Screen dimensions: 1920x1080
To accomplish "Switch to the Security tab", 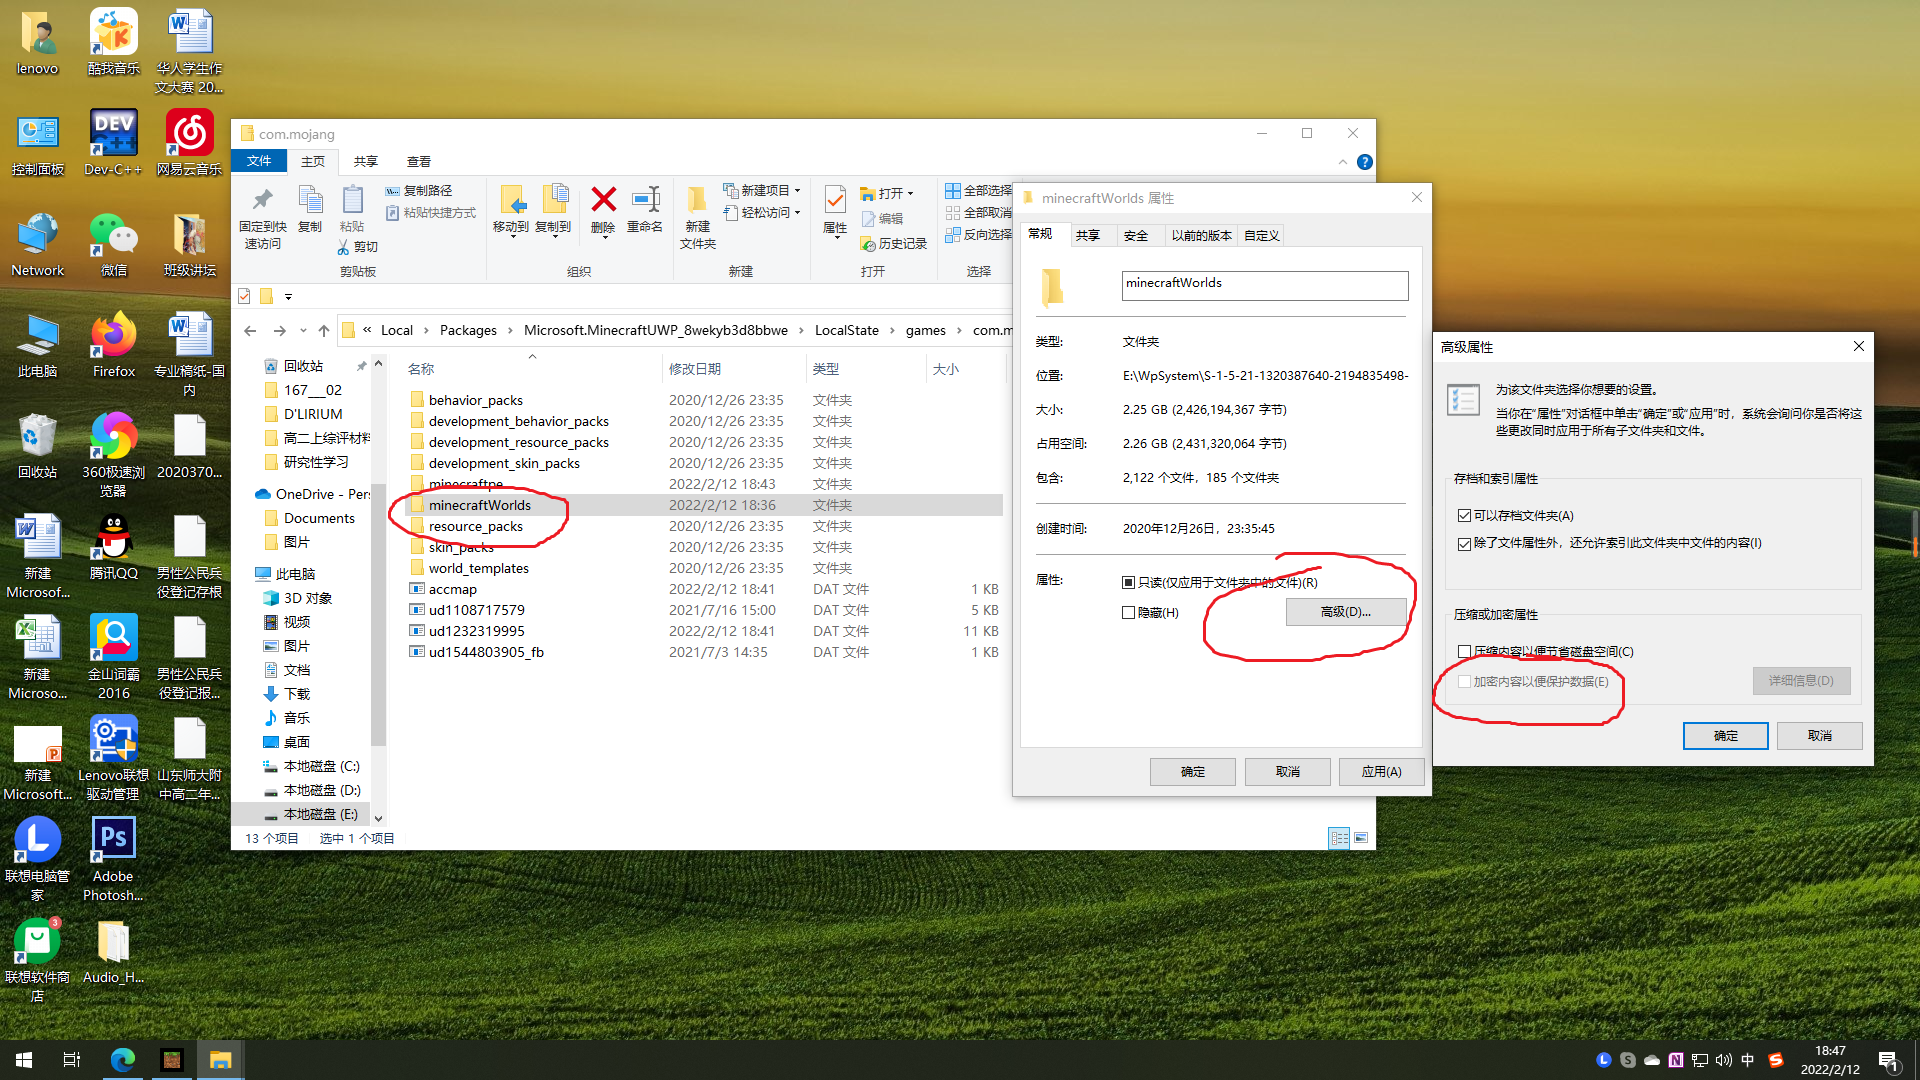I will tap(1135, 236).
